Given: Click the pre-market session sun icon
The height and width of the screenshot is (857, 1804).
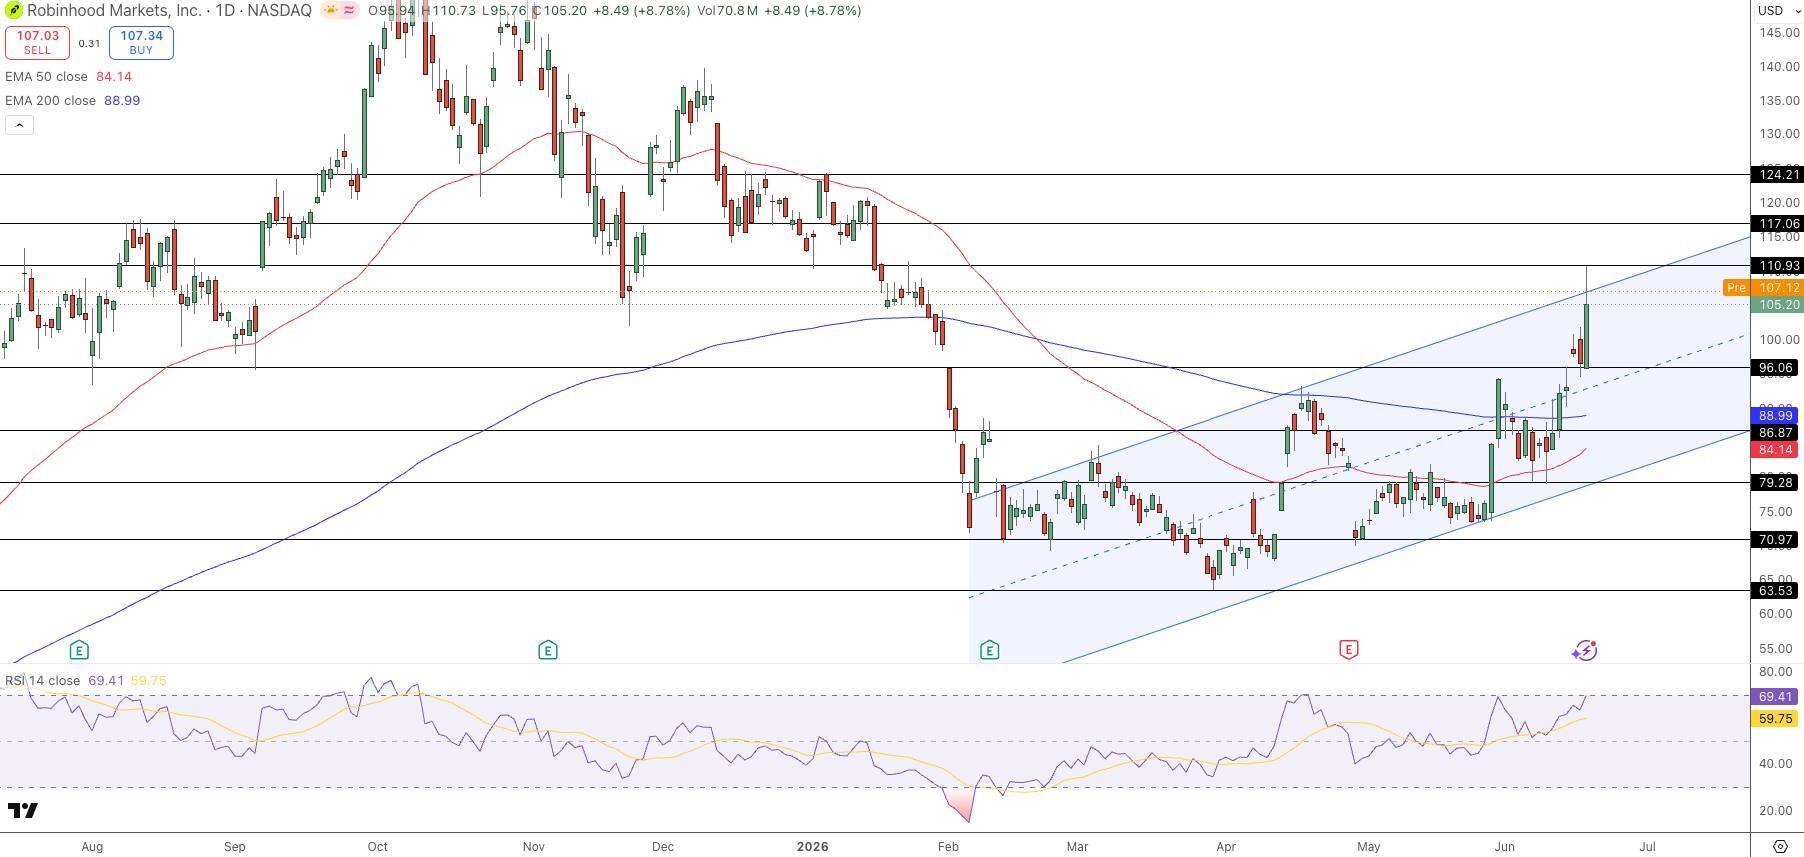Looking at the screenshot, I should [x=330, y=10].
